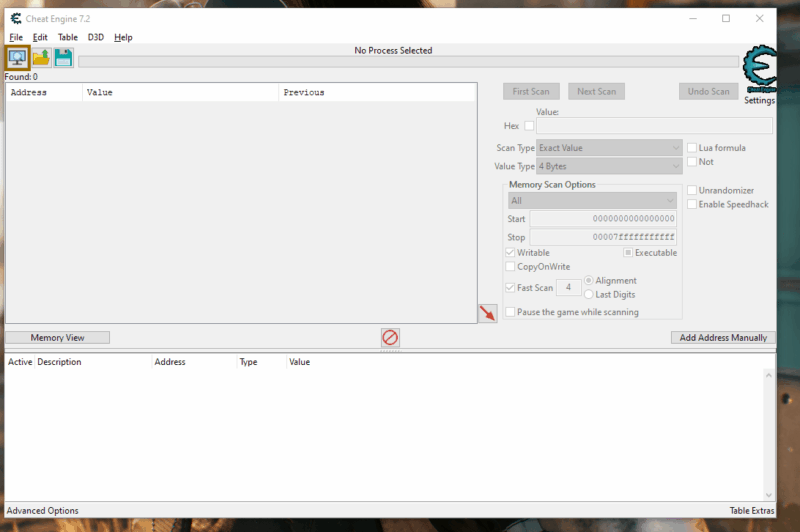
Task: Enable the Unrandomizer option
Action: [x=692, y=190]
